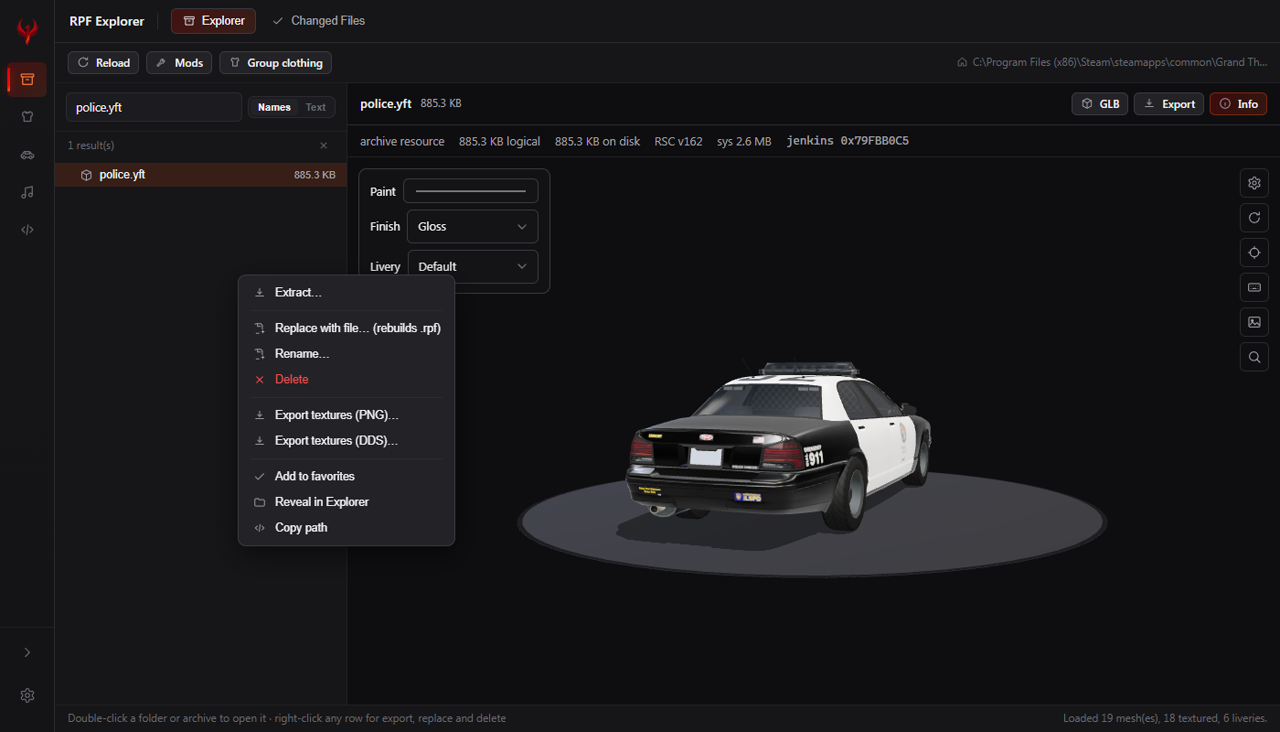Click the Reload button
The image size is (1280, 732).
[103, 63]
